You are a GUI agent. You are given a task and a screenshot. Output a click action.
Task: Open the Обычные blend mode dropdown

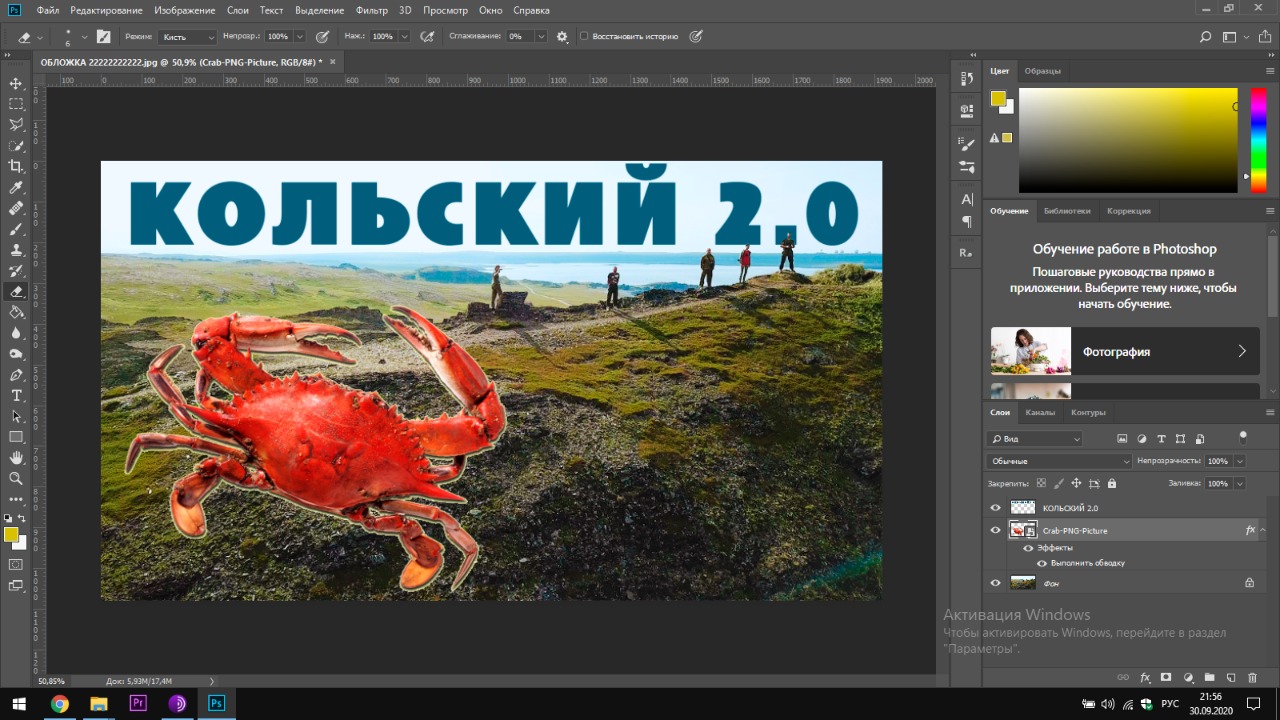click(1059, 461)
